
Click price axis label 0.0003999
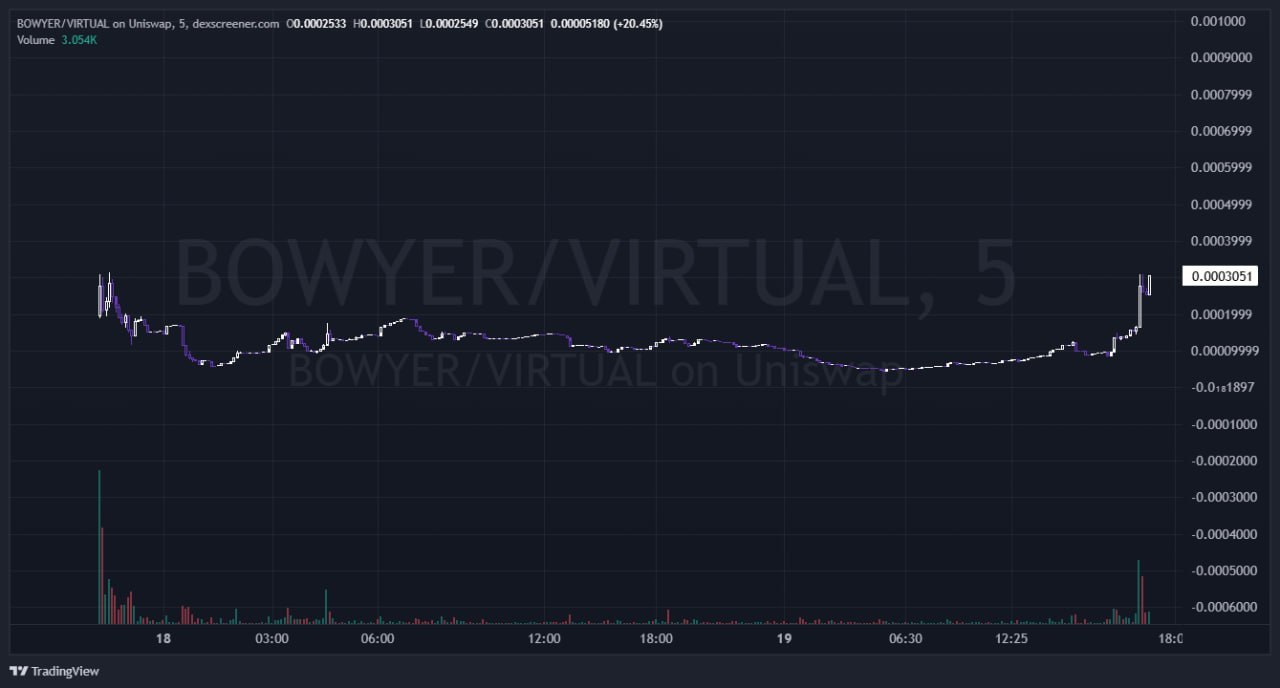pyautogui.click(x=1220, y=241)
